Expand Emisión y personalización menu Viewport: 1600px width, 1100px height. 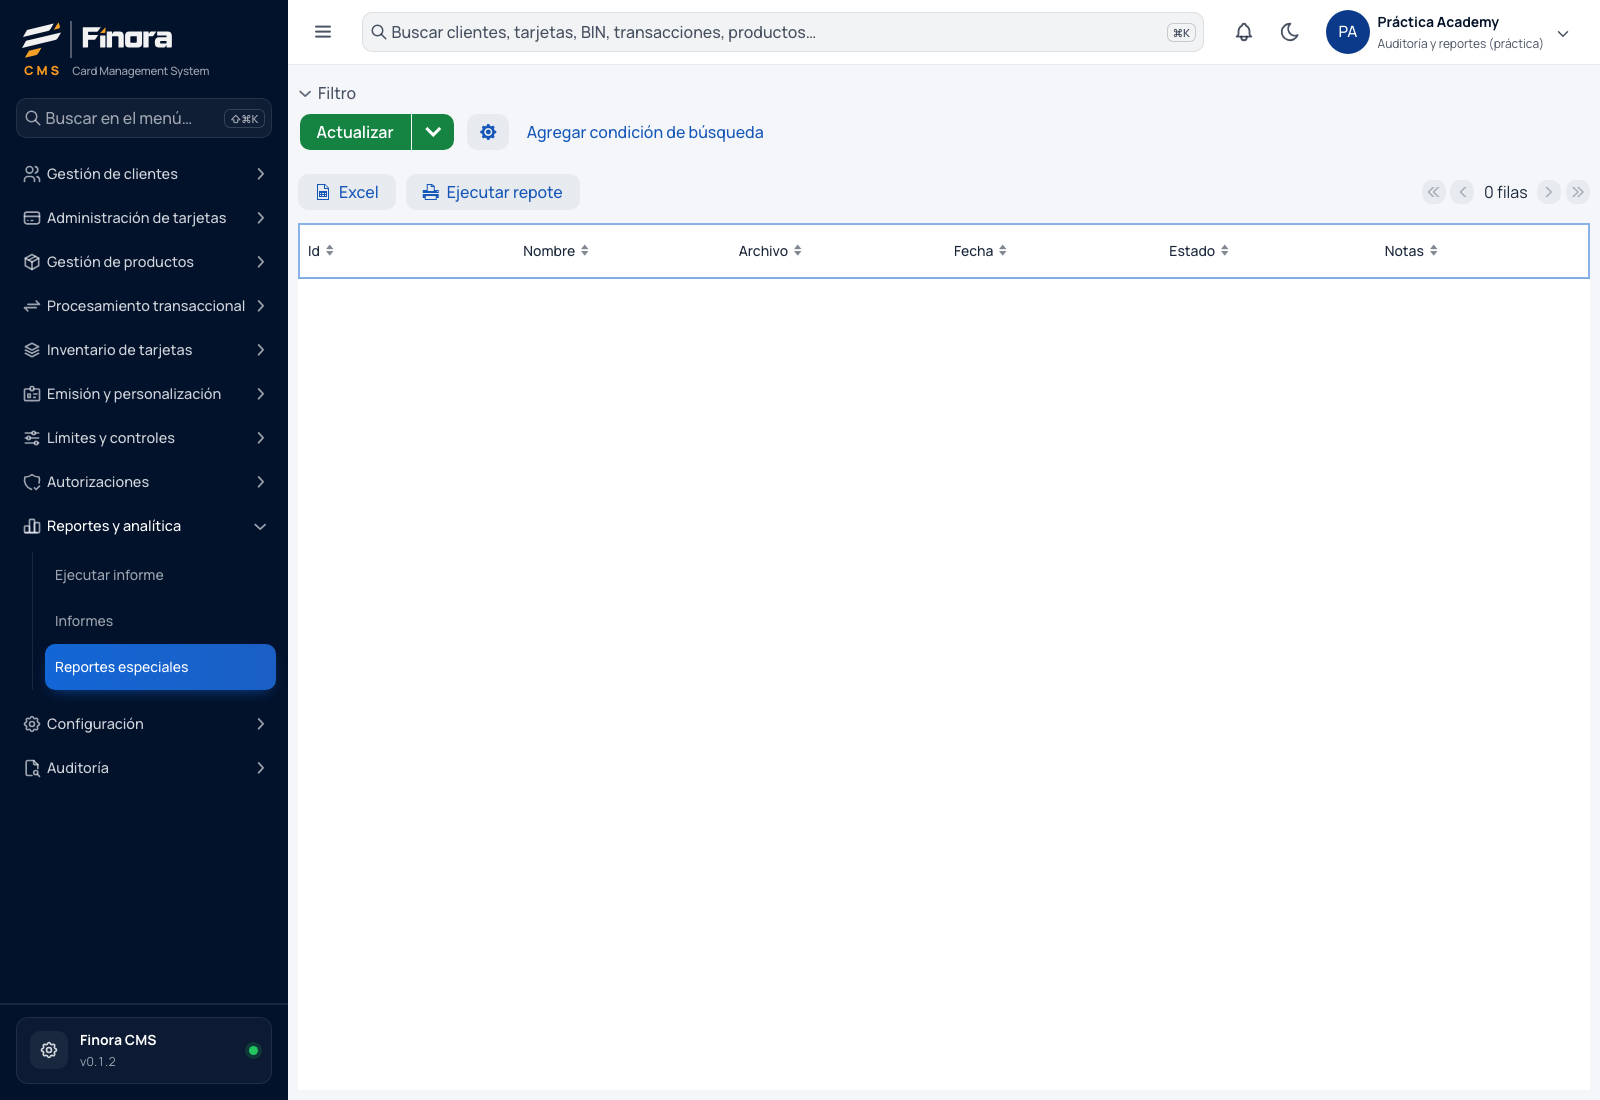click(144, 394)
